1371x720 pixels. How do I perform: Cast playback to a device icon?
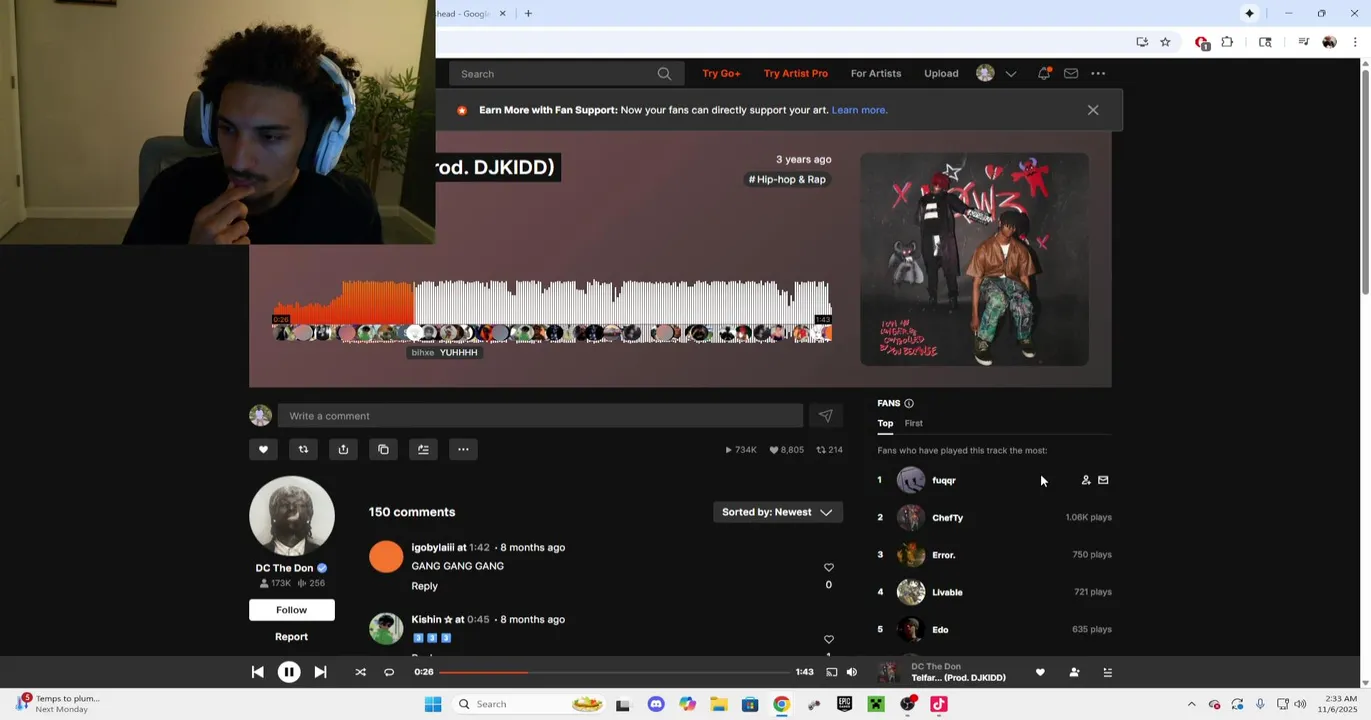pyautogui.click(x=831, y=673)
